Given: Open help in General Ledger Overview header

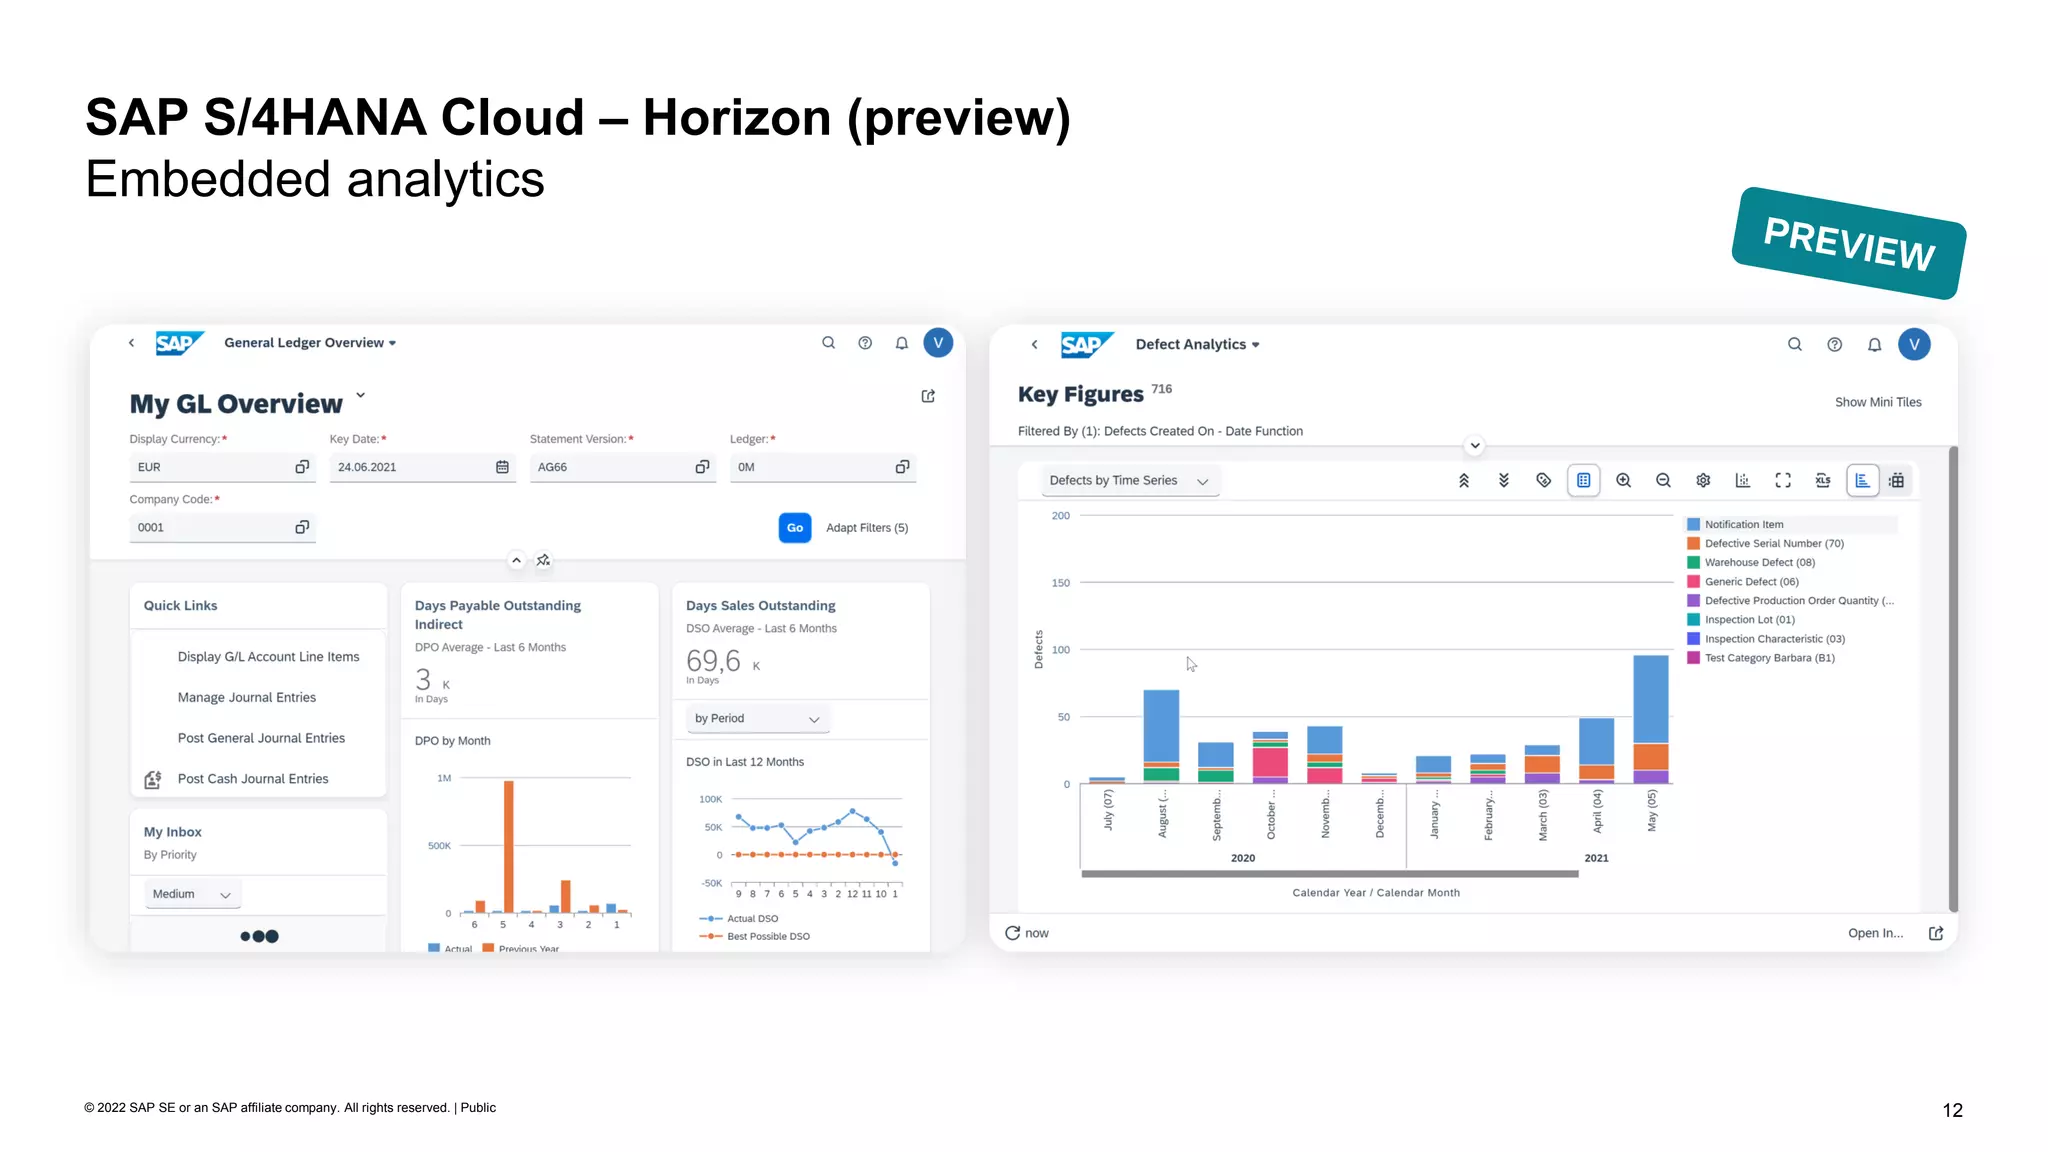Looking at the screenshot, I should point(865,343).
